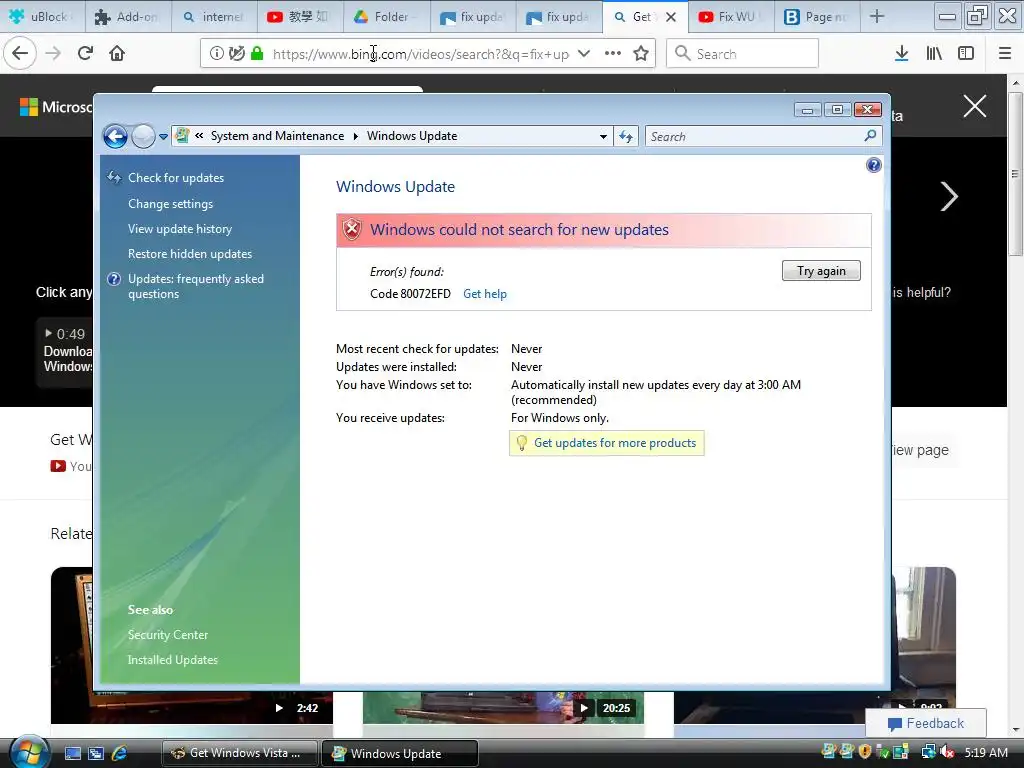Click the Firefox forward arrow
This screenshot has width=1024, height=768.
click(53, 53)
